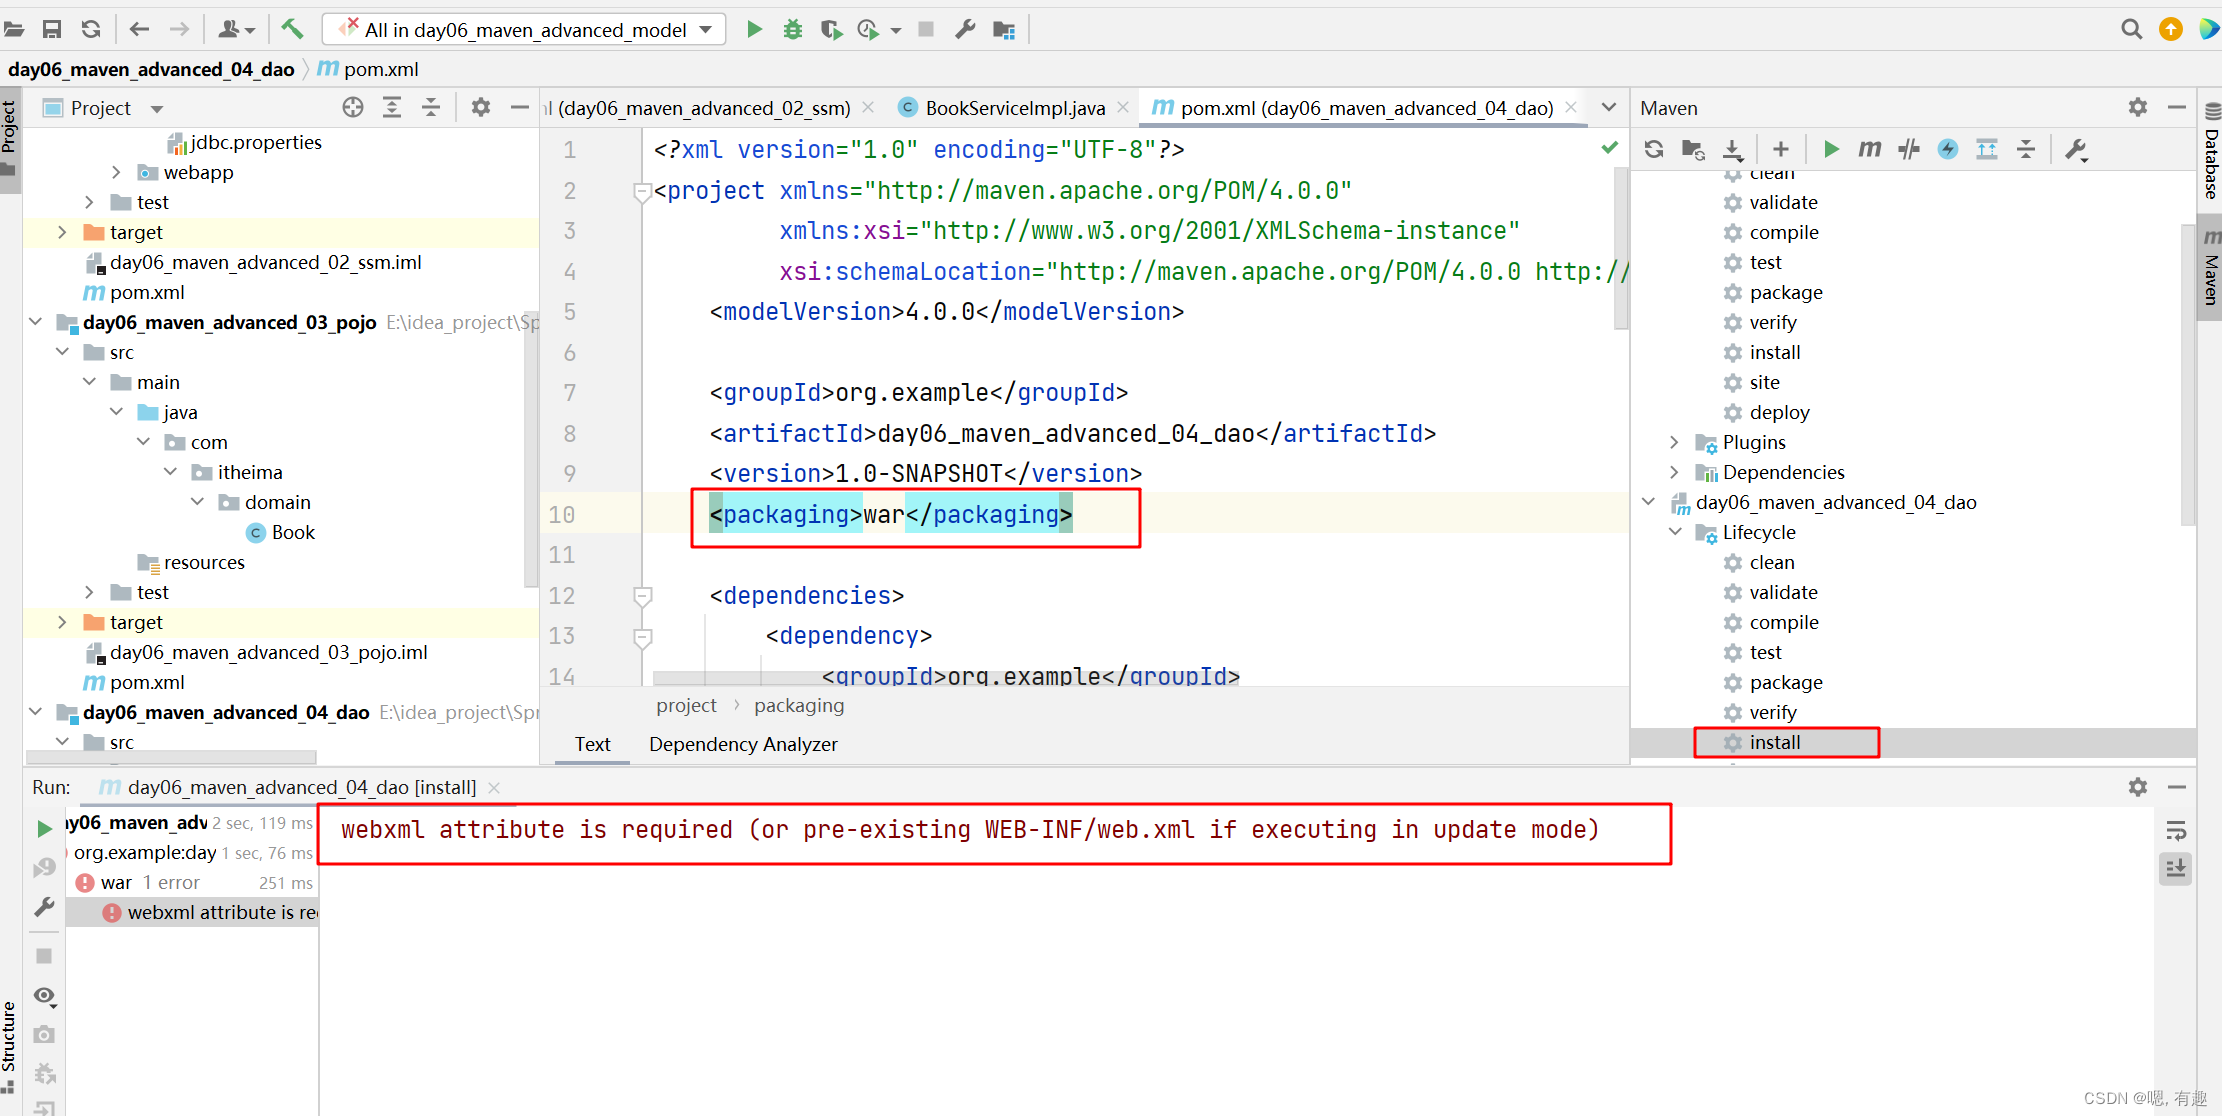
Task: Toggle soft-wrap in Run console
Action: coord(2176,831)
